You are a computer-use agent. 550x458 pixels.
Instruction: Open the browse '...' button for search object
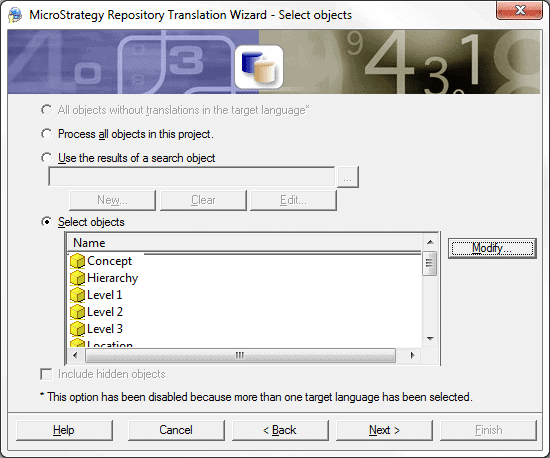(x=348, y=177)
